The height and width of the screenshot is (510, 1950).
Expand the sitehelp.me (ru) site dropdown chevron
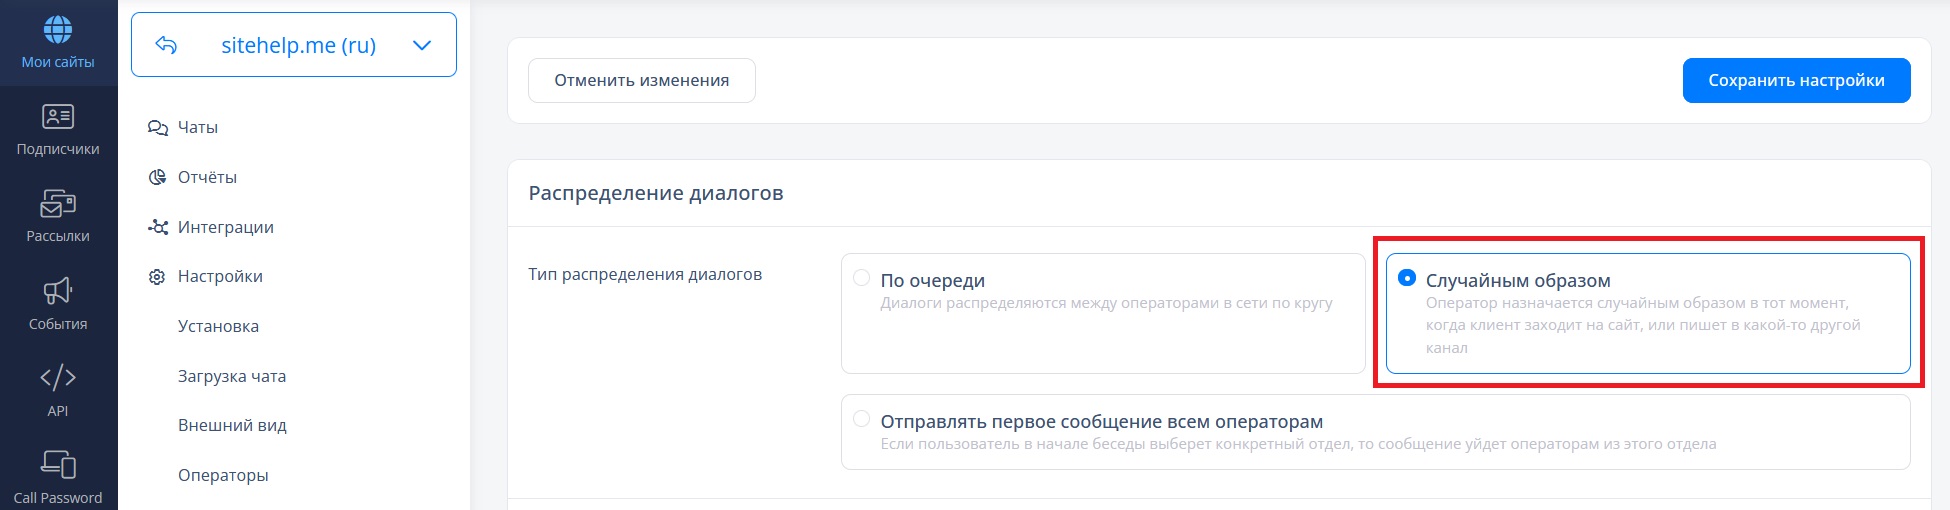tap(422, 45)
